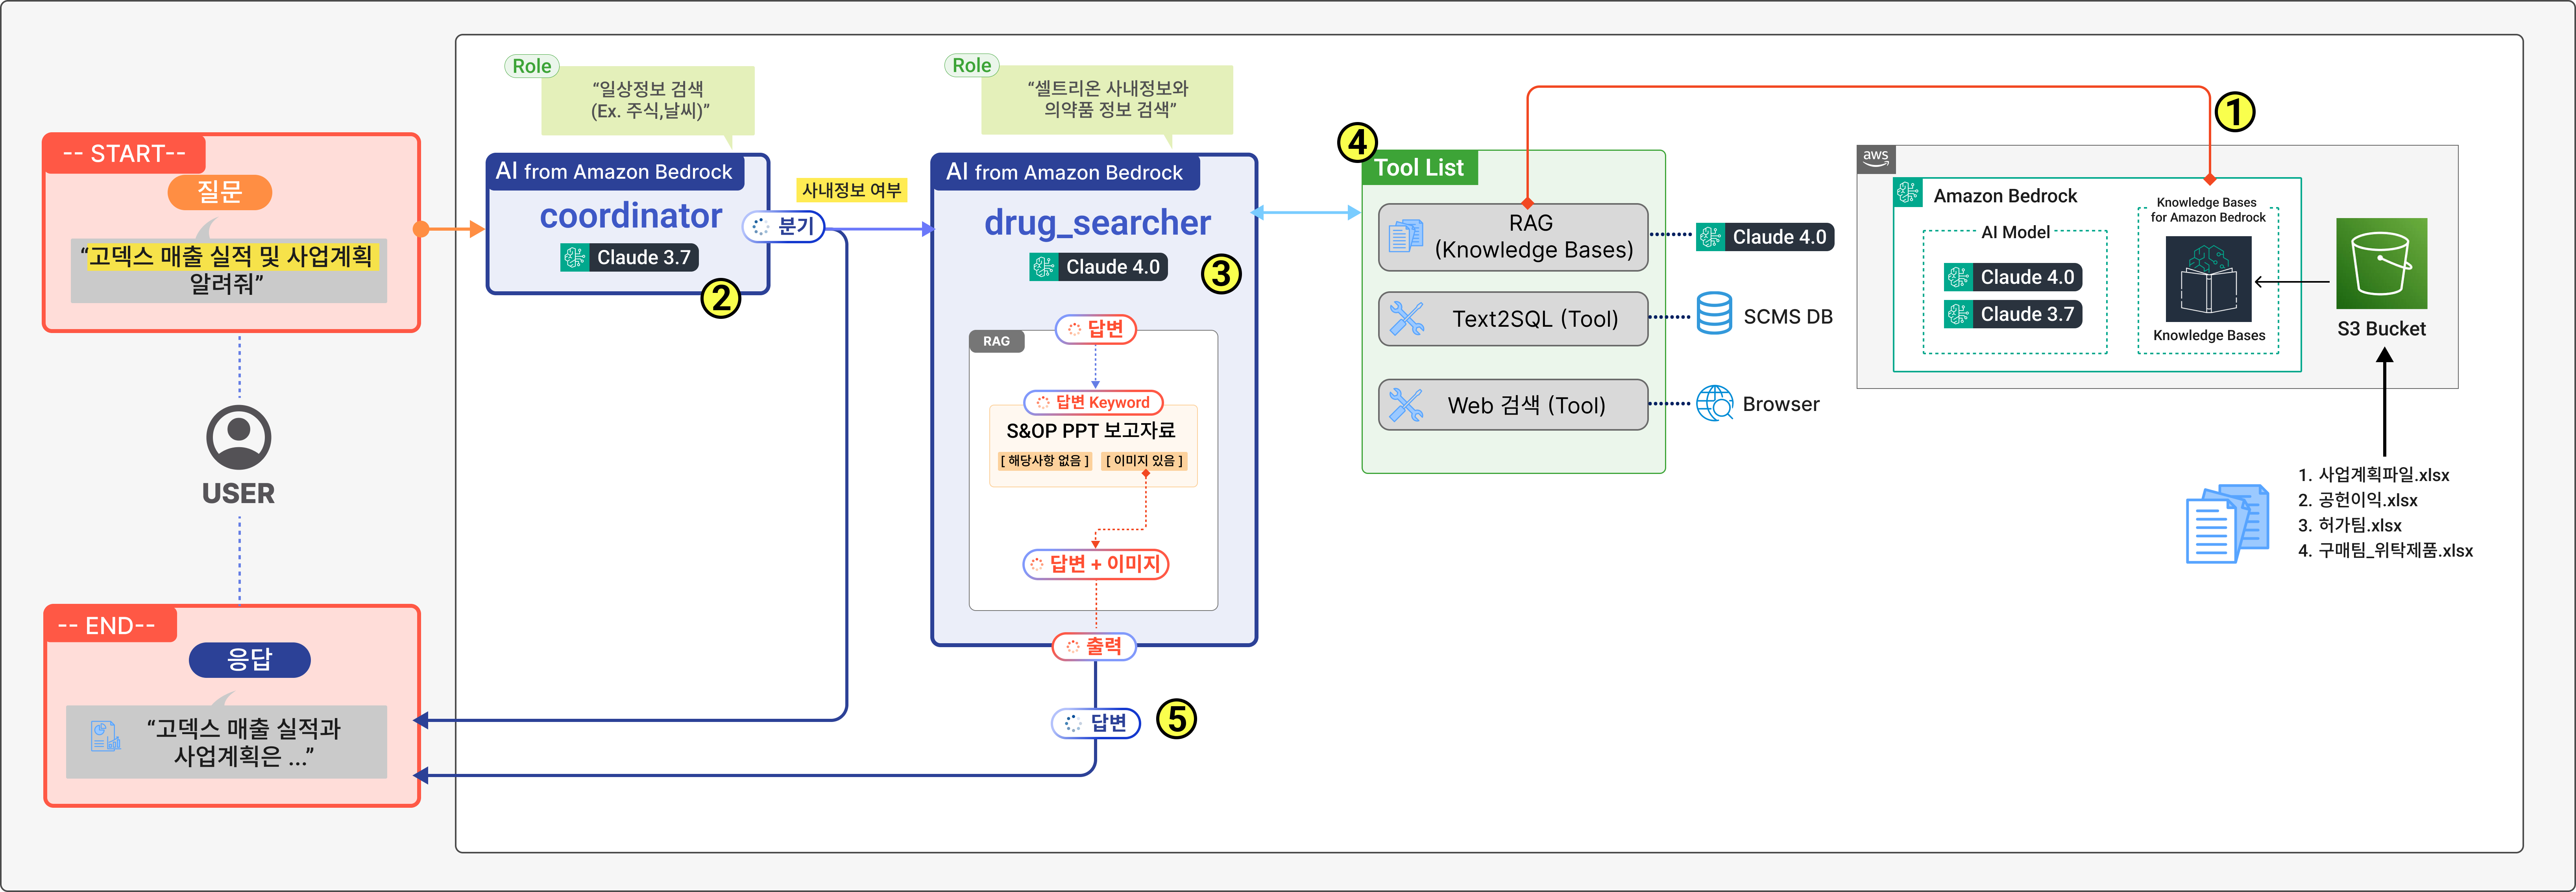Click the USER avatar icon

(x=238, y=437)
